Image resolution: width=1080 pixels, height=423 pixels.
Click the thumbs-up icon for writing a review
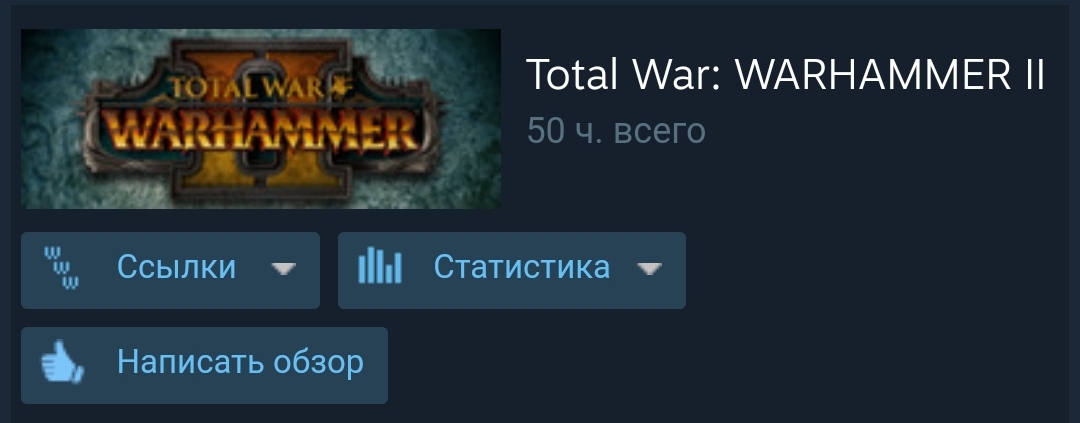pyautogui.click(x=62, y=362)
